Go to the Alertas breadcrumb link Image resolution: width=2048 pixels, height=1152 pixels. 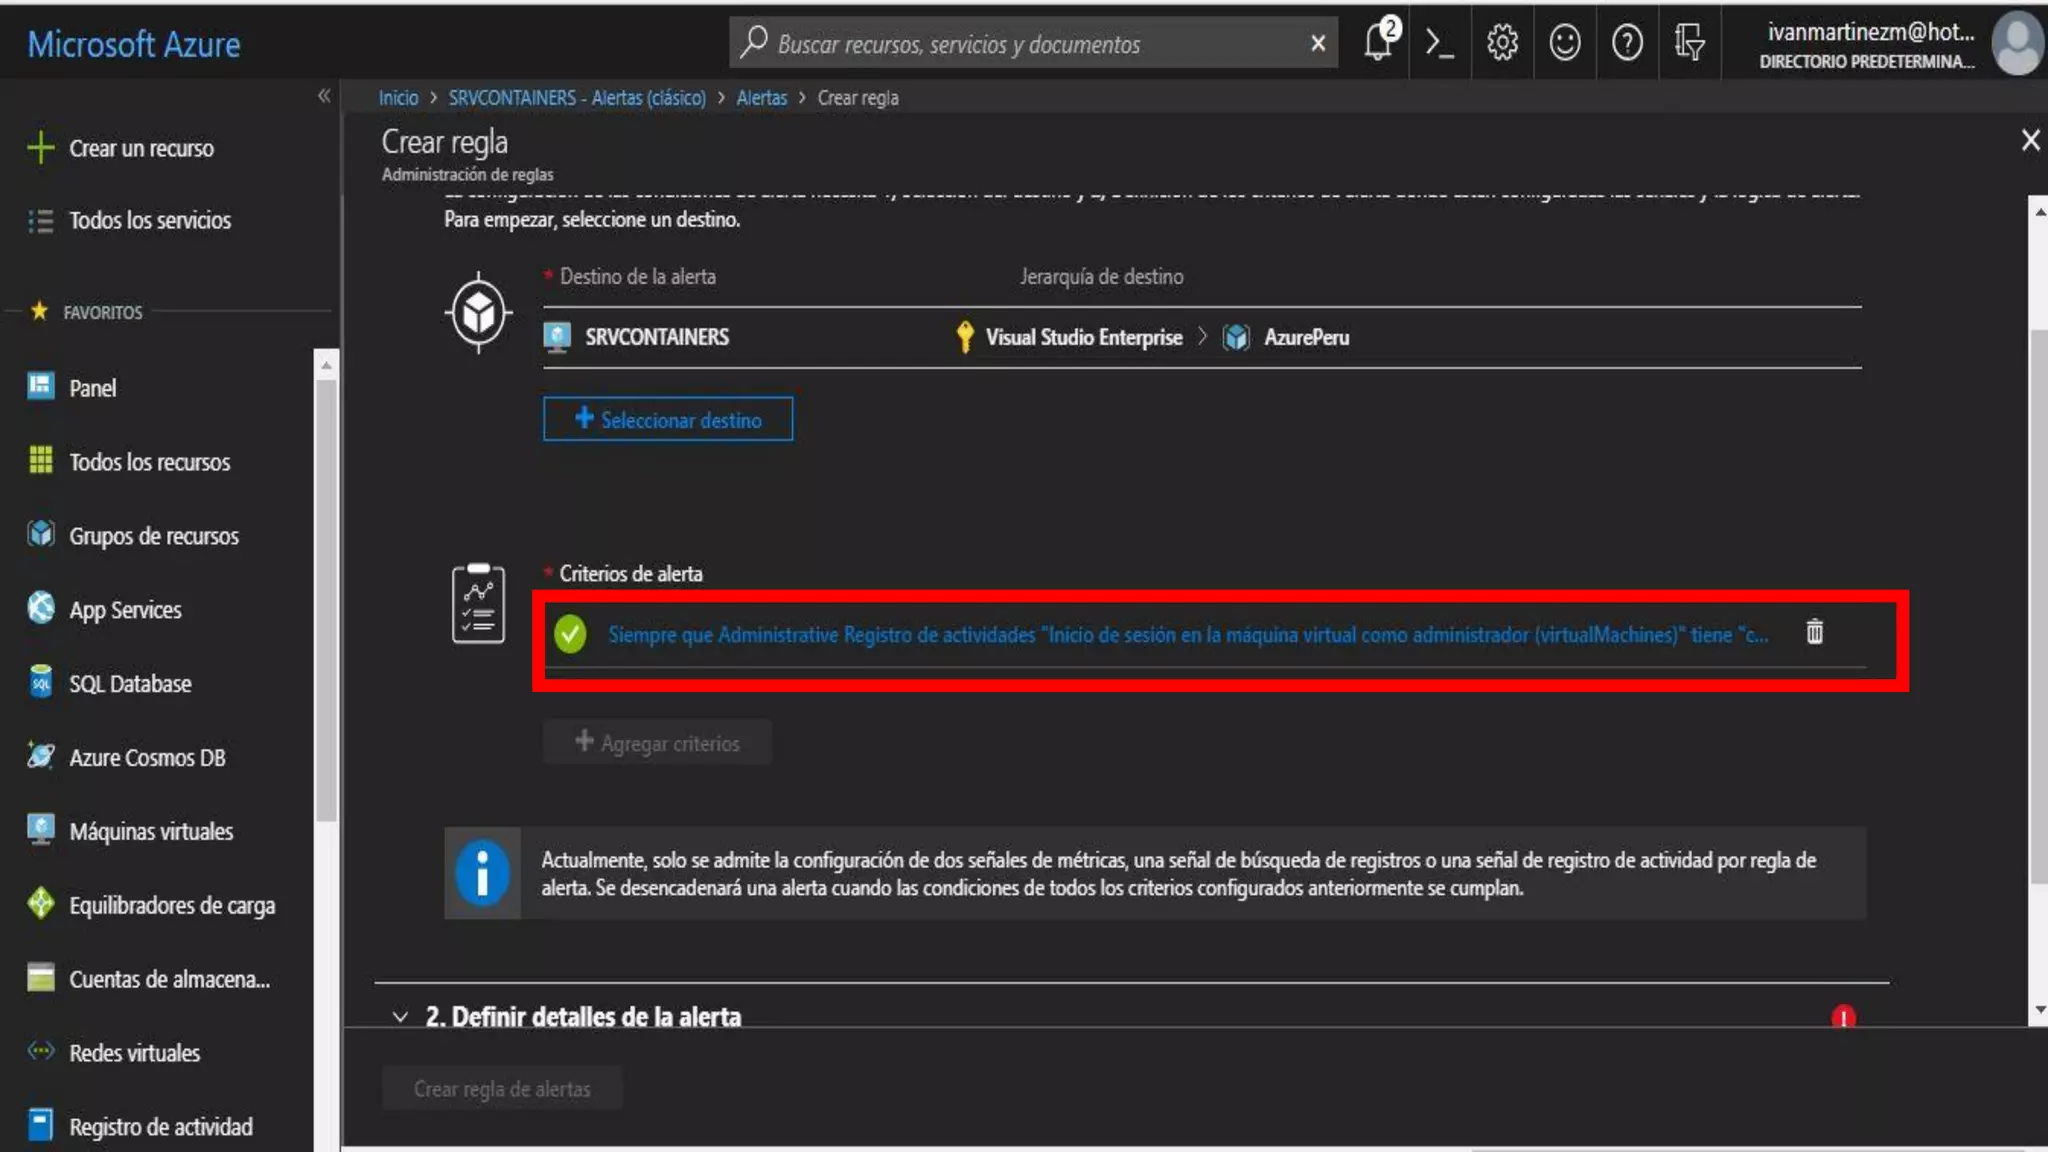click(x=761, y=98)
